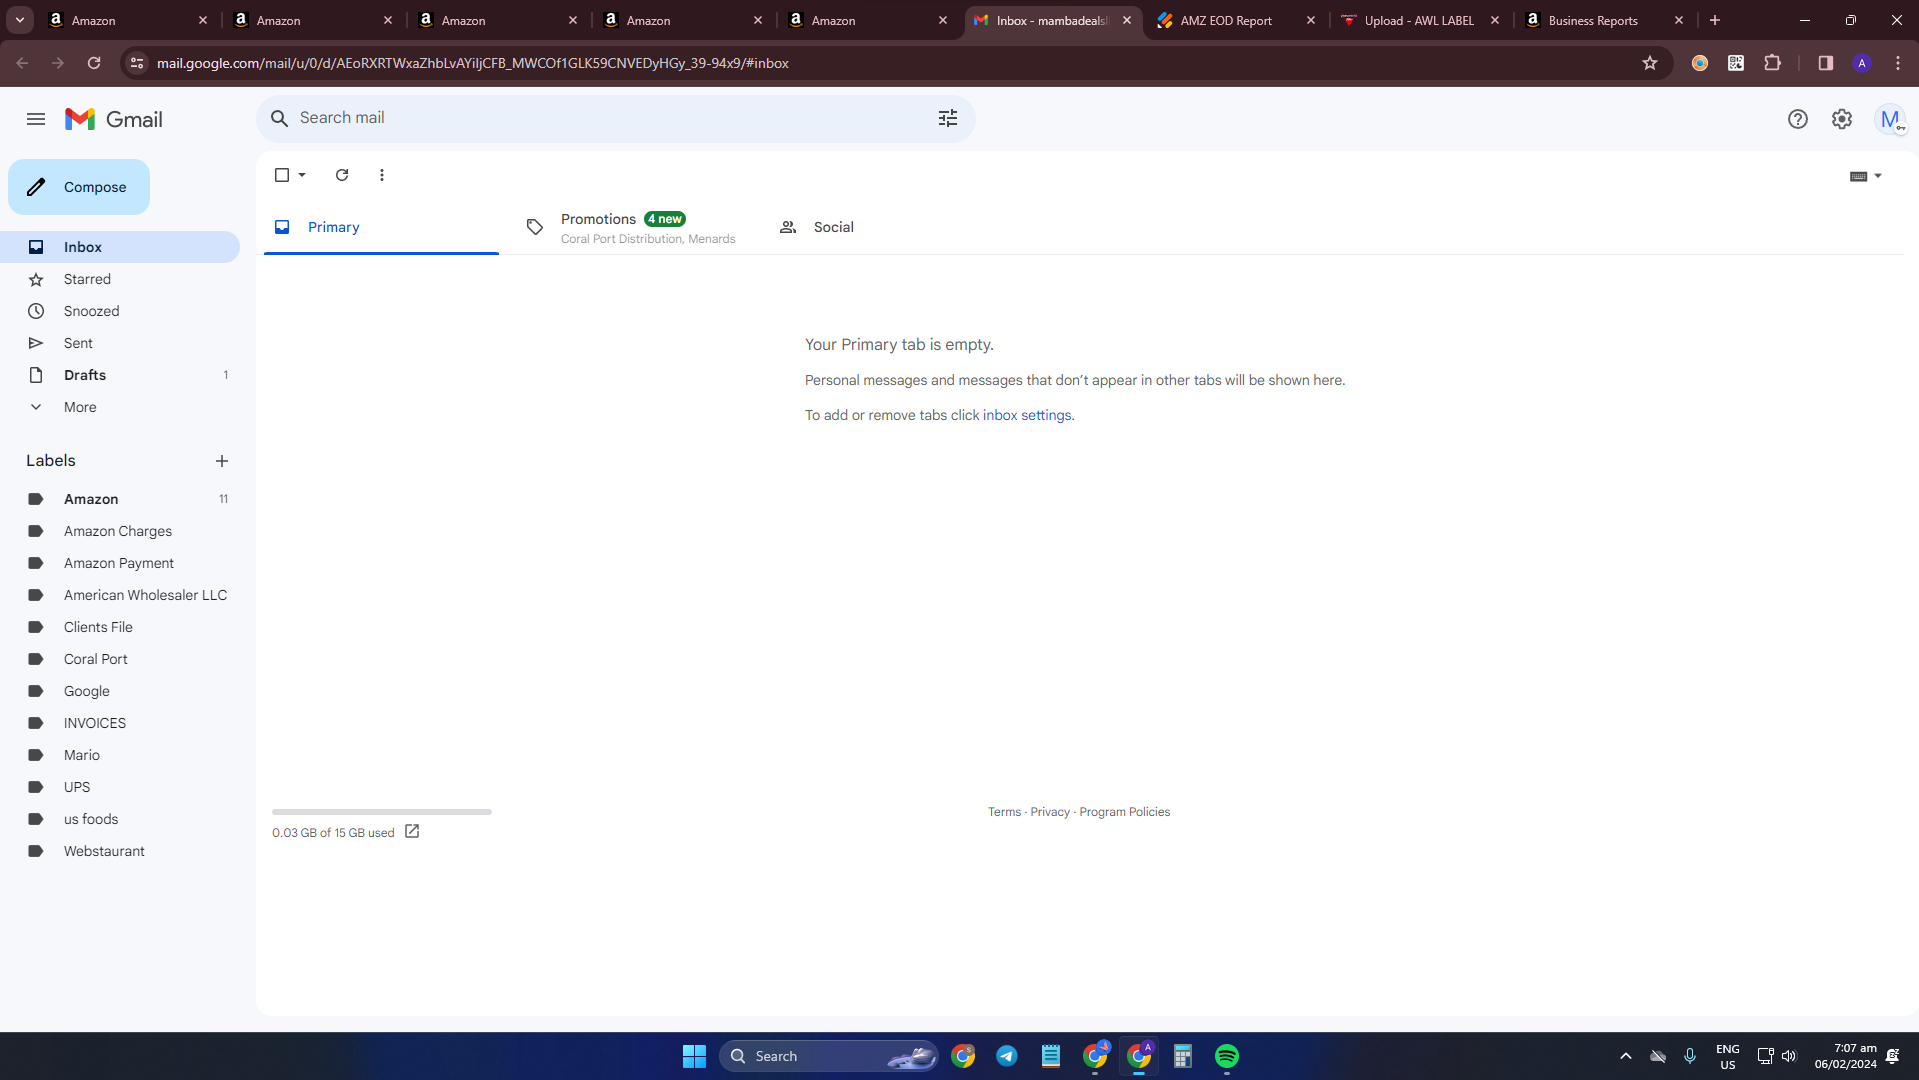Open the Starred folder
The width and height of the screenshot is (1919, 1080).
(x=120, y=279)
